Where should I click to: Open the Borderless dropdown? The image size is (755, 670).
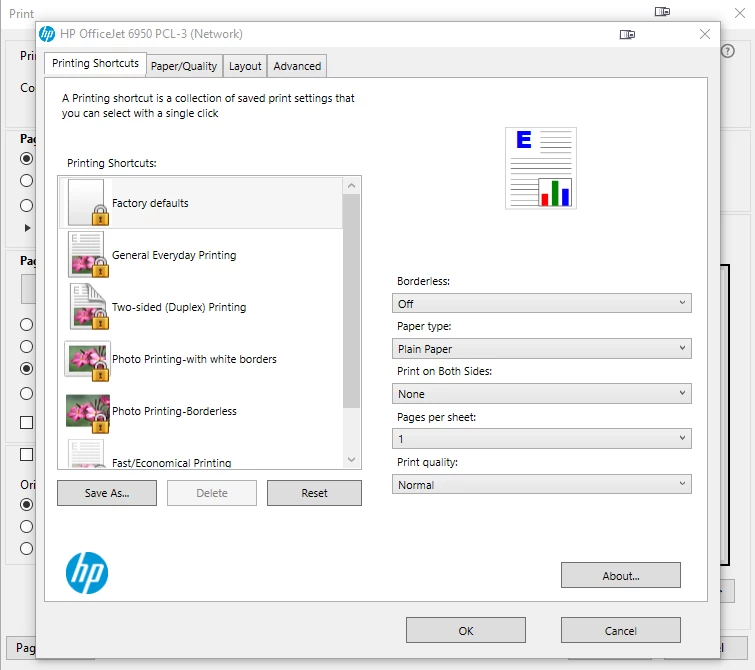click(542, 303)
